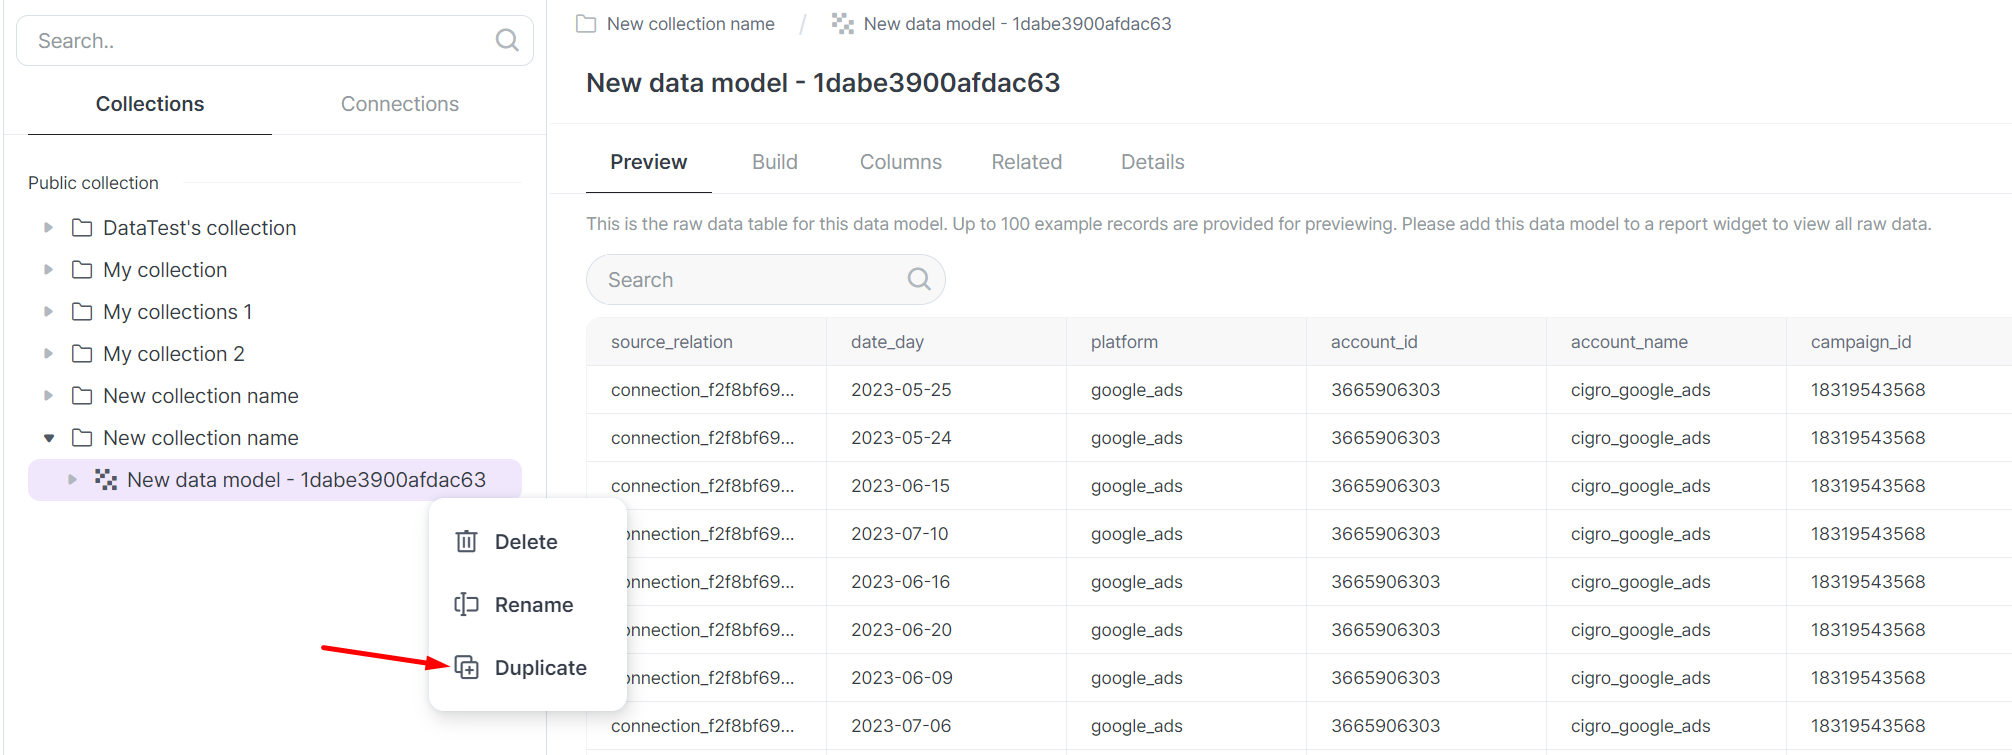The height and width of the screenshot is (755, 2012).
Task: Select My collections 1 in tree
Action: click(x=177, y=312)
